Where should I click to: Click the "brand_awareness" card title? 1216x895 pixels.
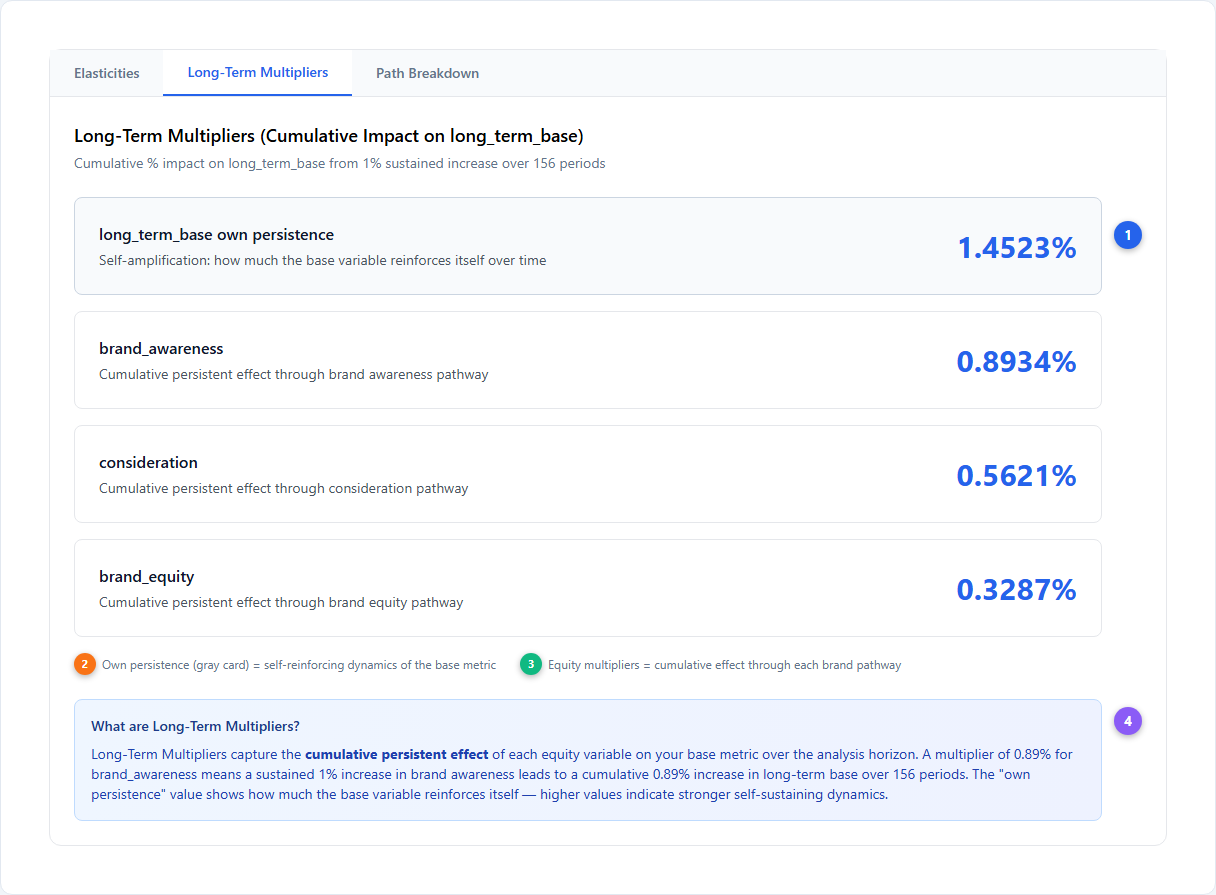coord(161,348)
